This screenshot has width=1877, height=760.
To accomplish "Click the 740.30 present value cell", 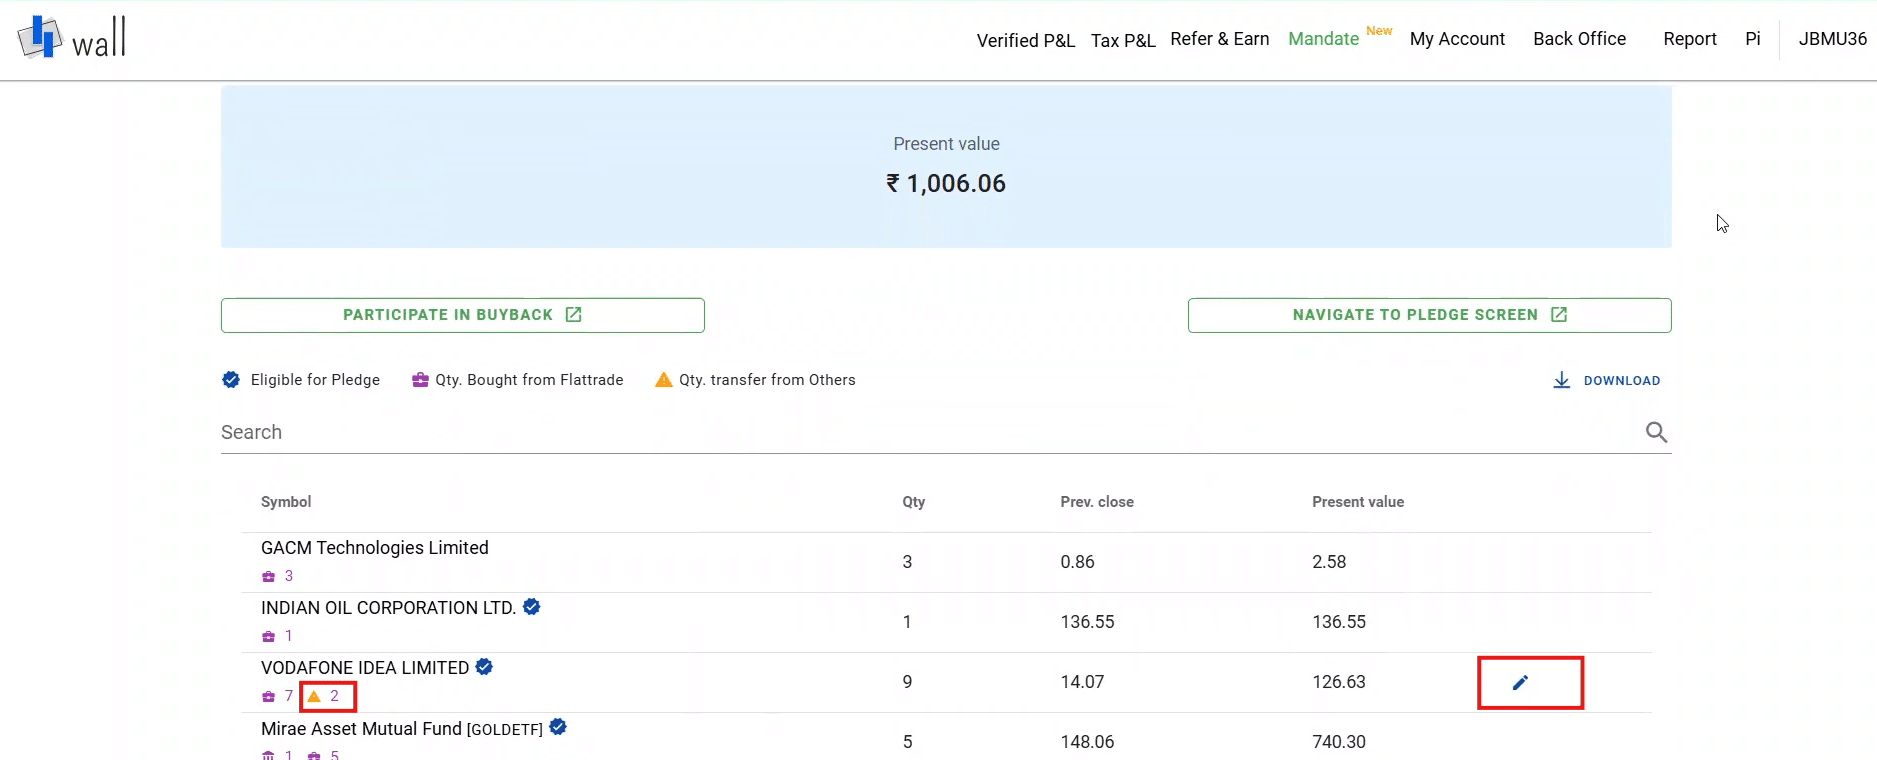I will [1339, 742].
